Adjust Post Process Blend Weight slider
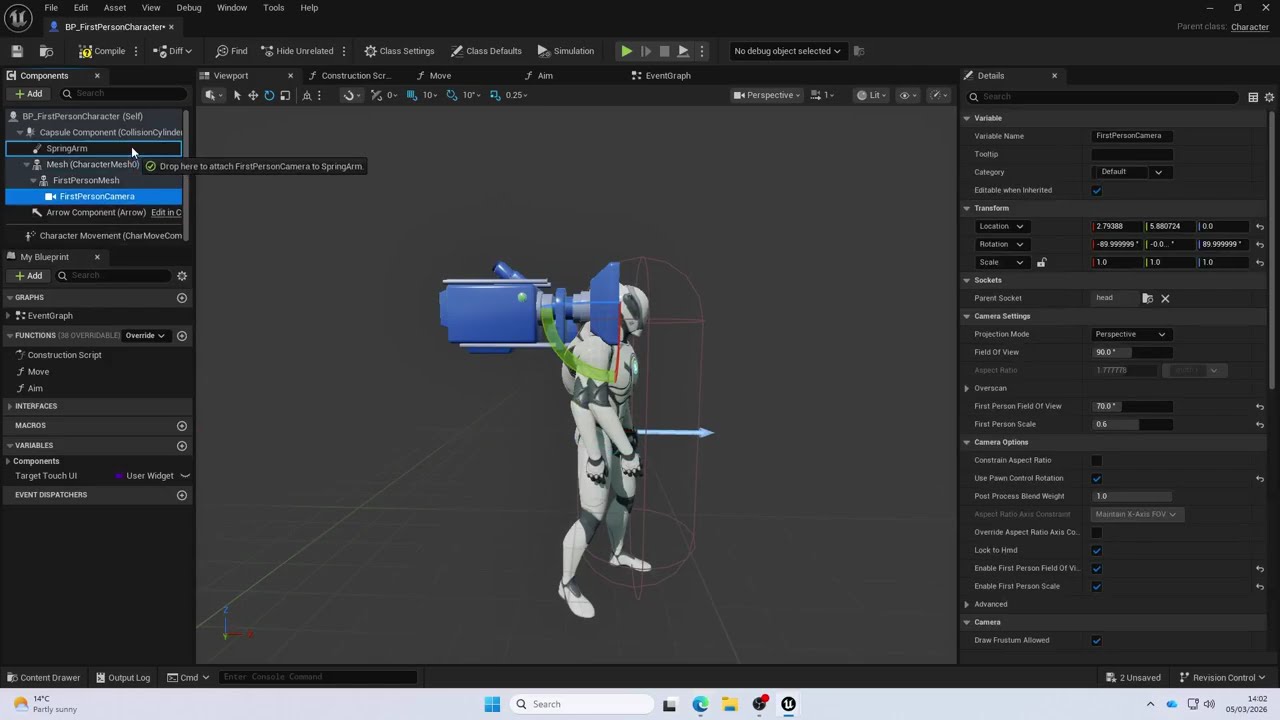 click(x=1132, y=496)
